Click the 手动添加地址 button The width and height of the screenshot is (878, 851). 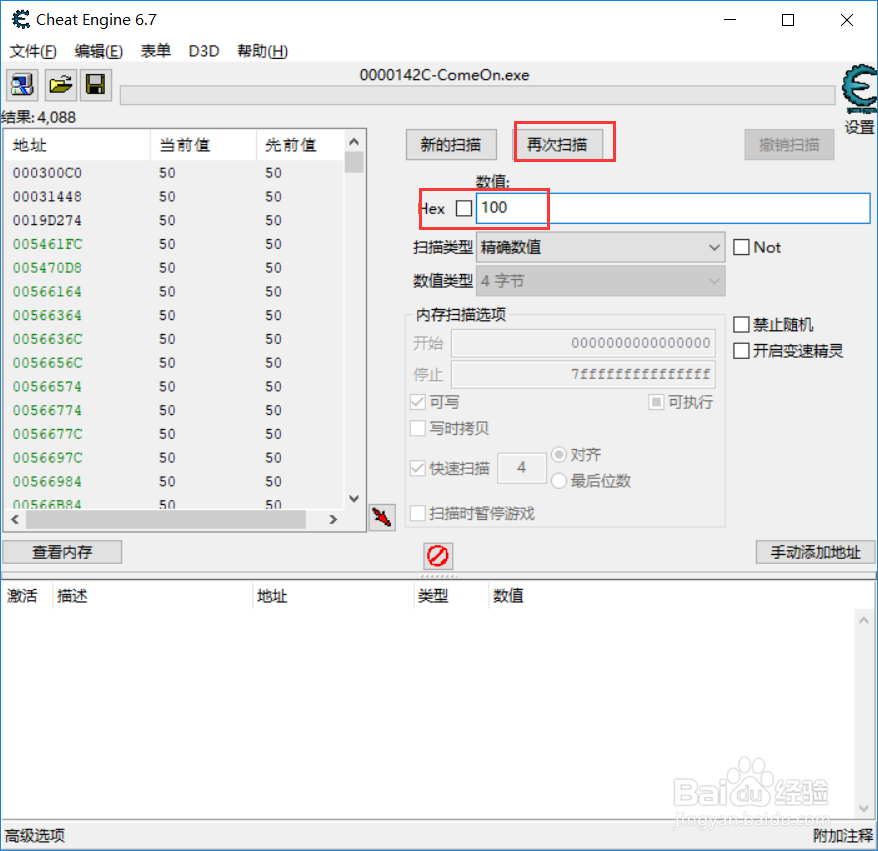[815, 552]
